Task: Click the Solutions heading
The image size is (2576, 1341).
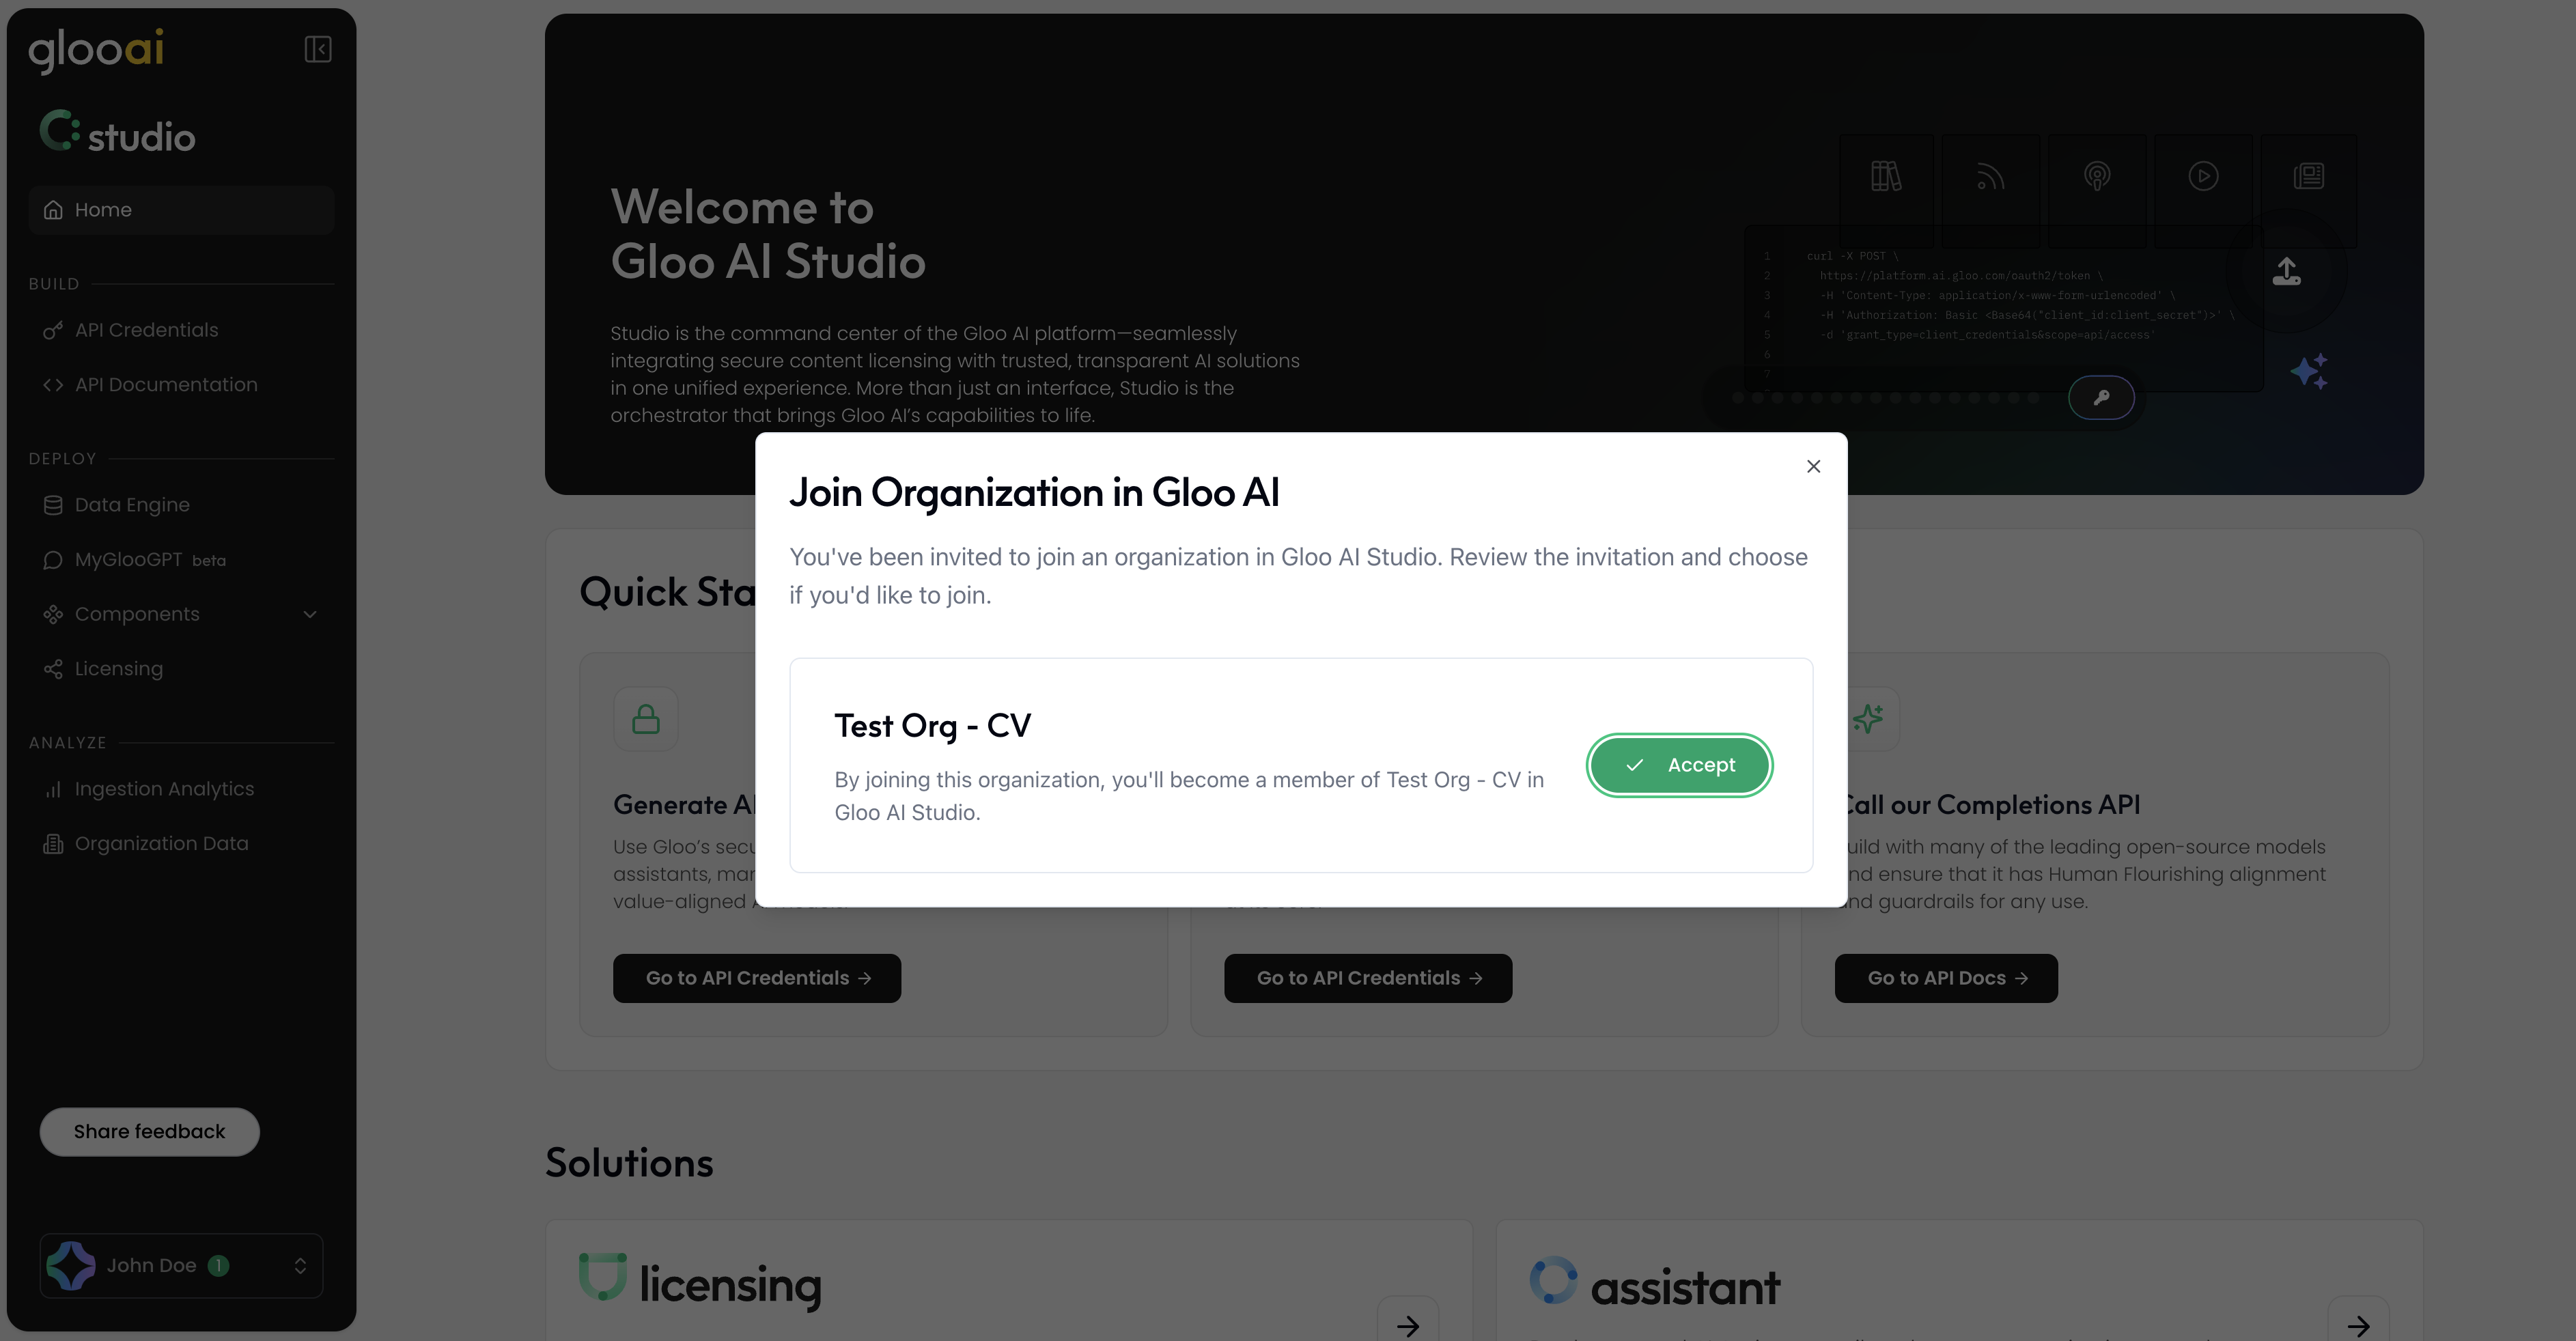Action: point(629,1163)
